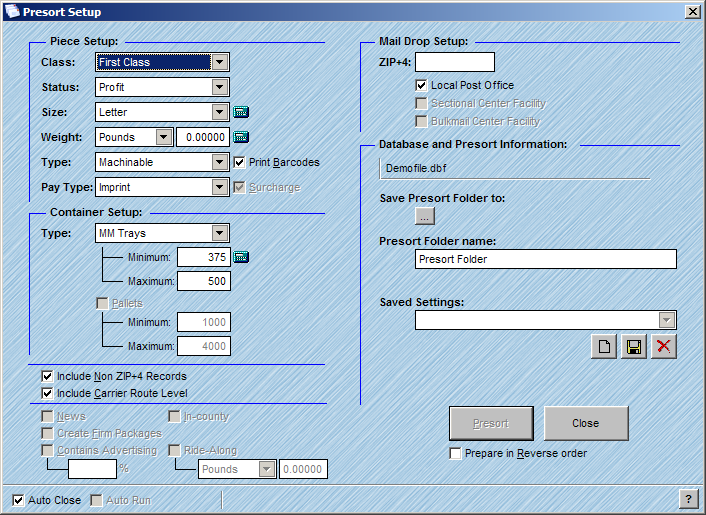Uncheck Local Post Office
706x515 pixels.
pos(421,85)
